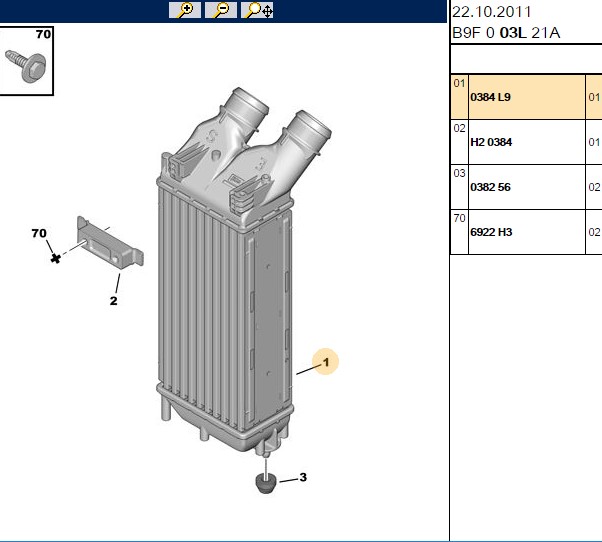Open part number 0384 L9
Image resolution: width=602 pixels, height=542 pixels.
[x=490, y=97]
